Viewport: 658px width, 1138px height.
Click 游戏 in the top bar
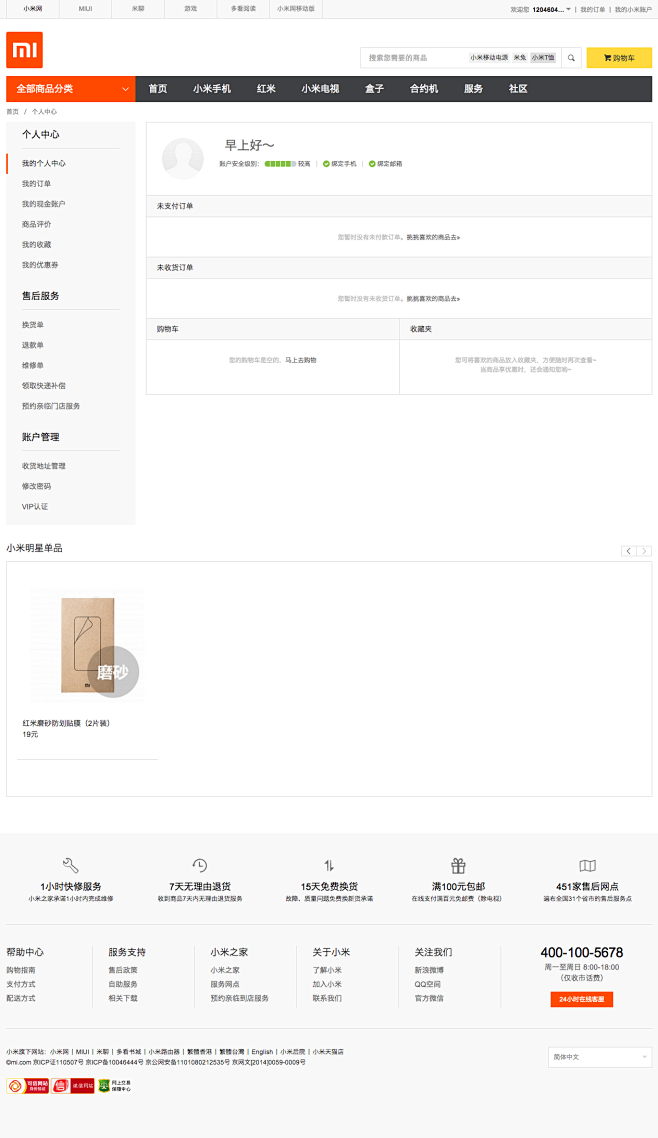click(191, 9)
